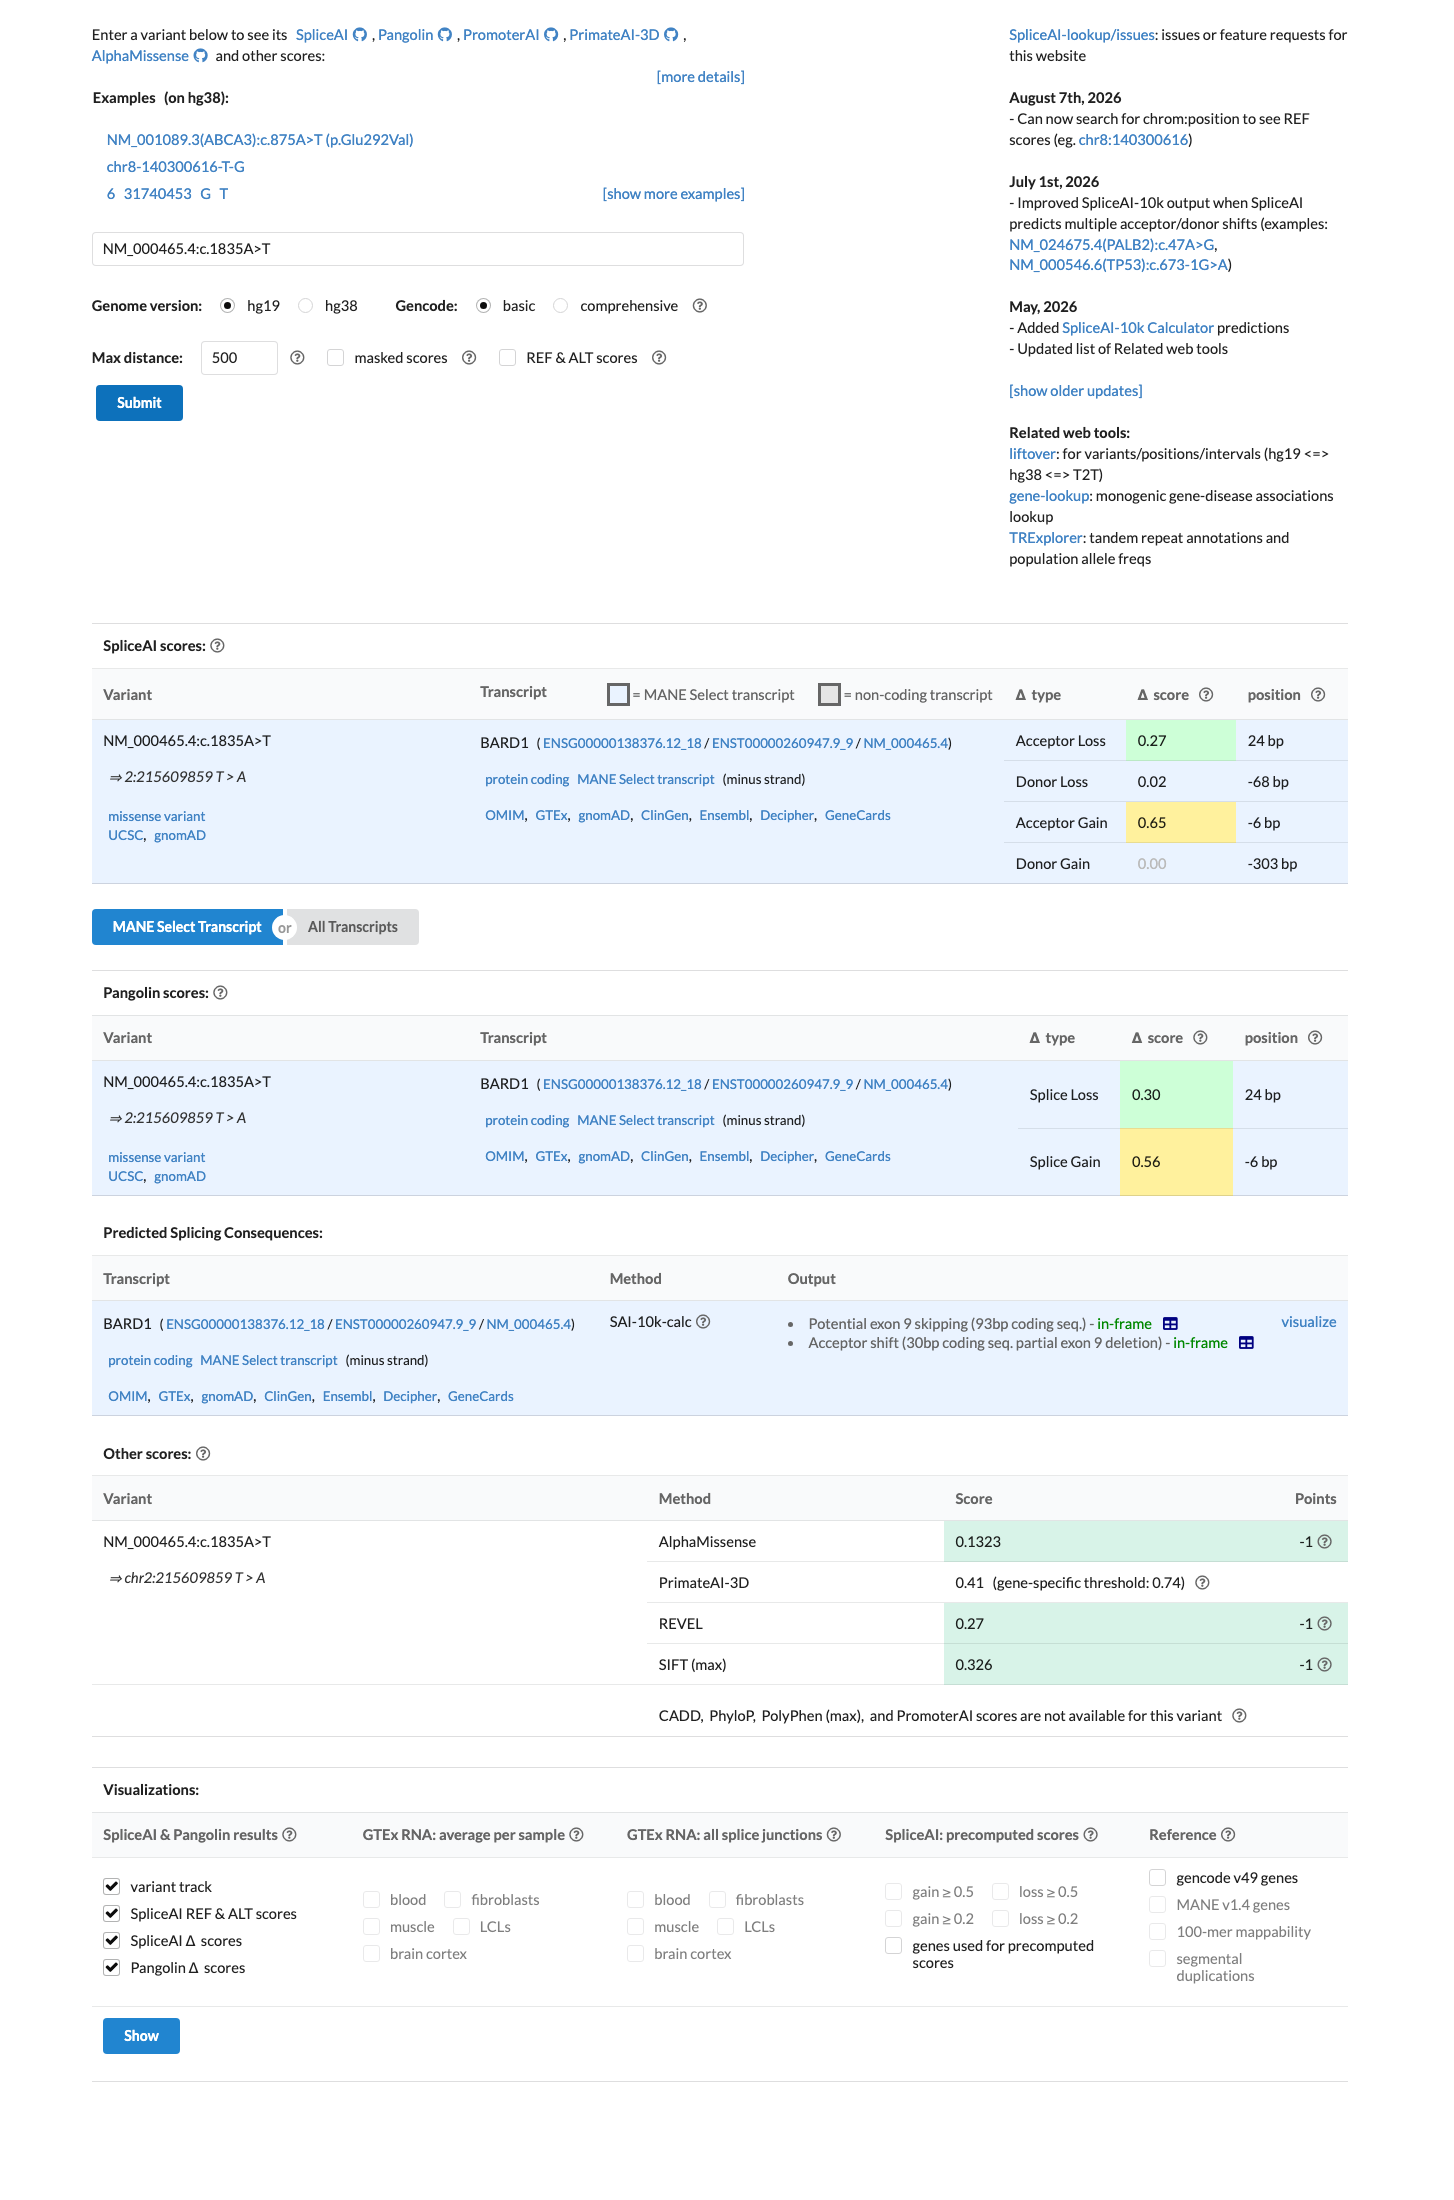This screenshot has width=1454, height=2200.
Task: Click AlphaMissense points help icon
Action: pyautogui.click(x=1325, y=1542)
